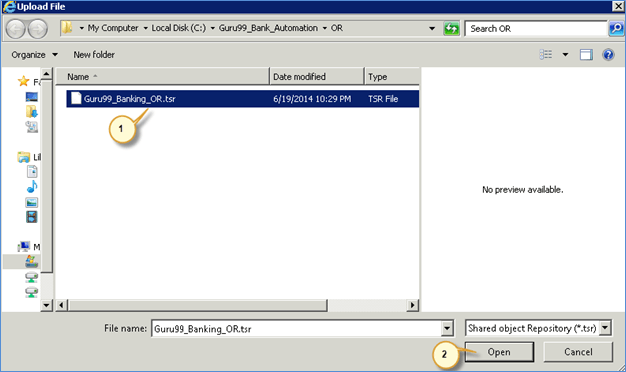626x372 pixels.
Task: Select Documents library icon
Action: 32,172
